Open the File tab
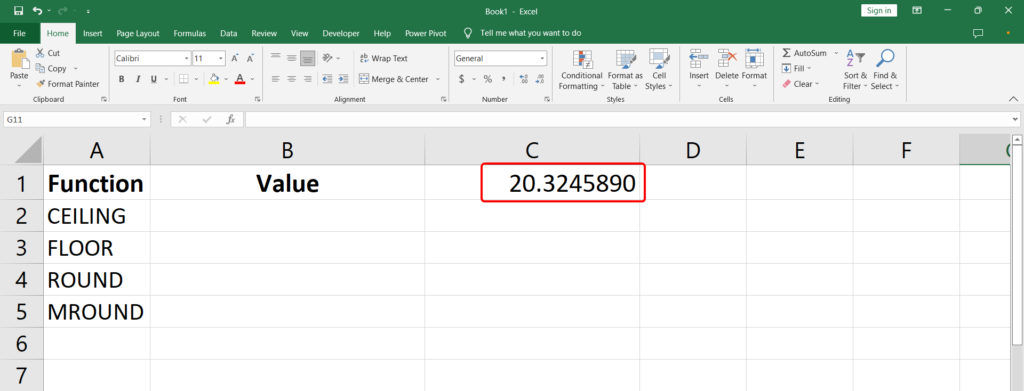 (x=20, y=33)
